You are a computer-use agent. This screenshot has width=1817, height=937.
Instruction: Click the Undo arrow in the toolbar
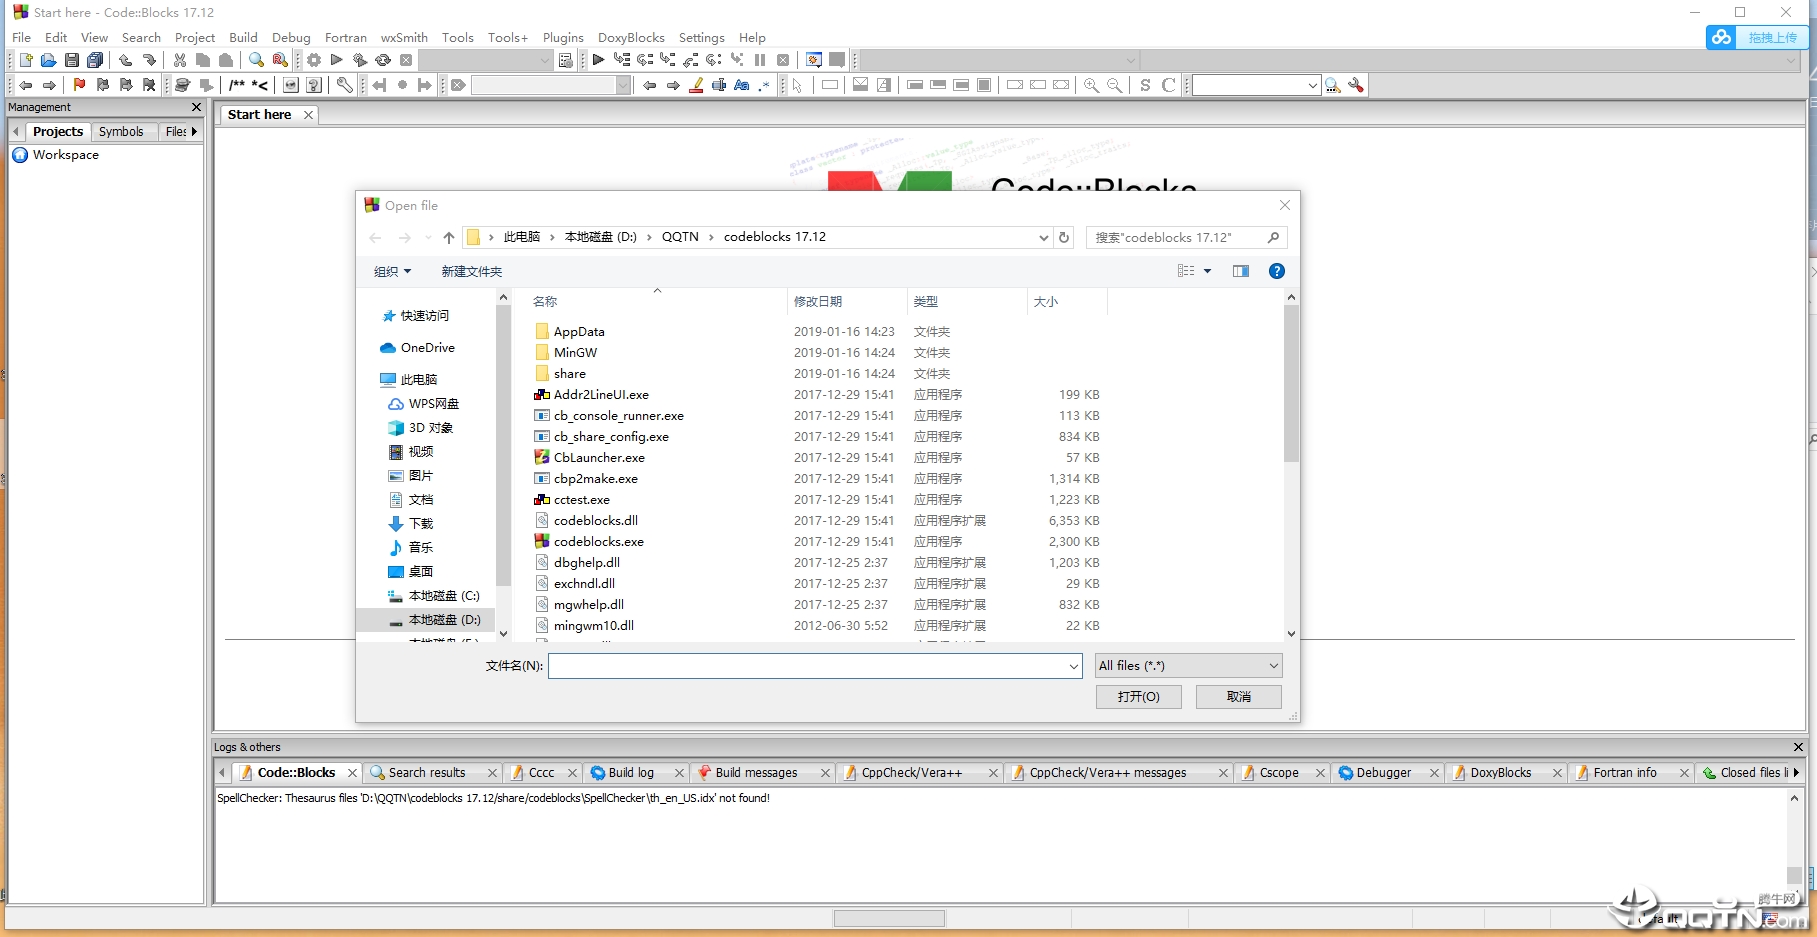point(125,60)
